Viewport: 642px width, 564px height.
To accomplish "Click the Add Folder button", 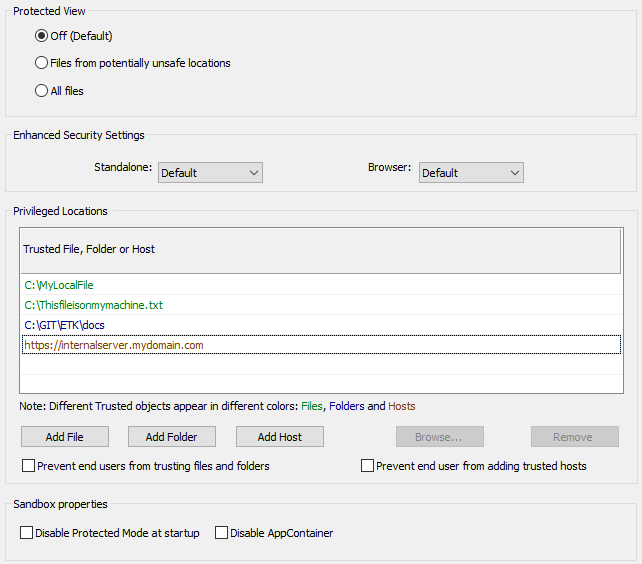I will [171, 437].
